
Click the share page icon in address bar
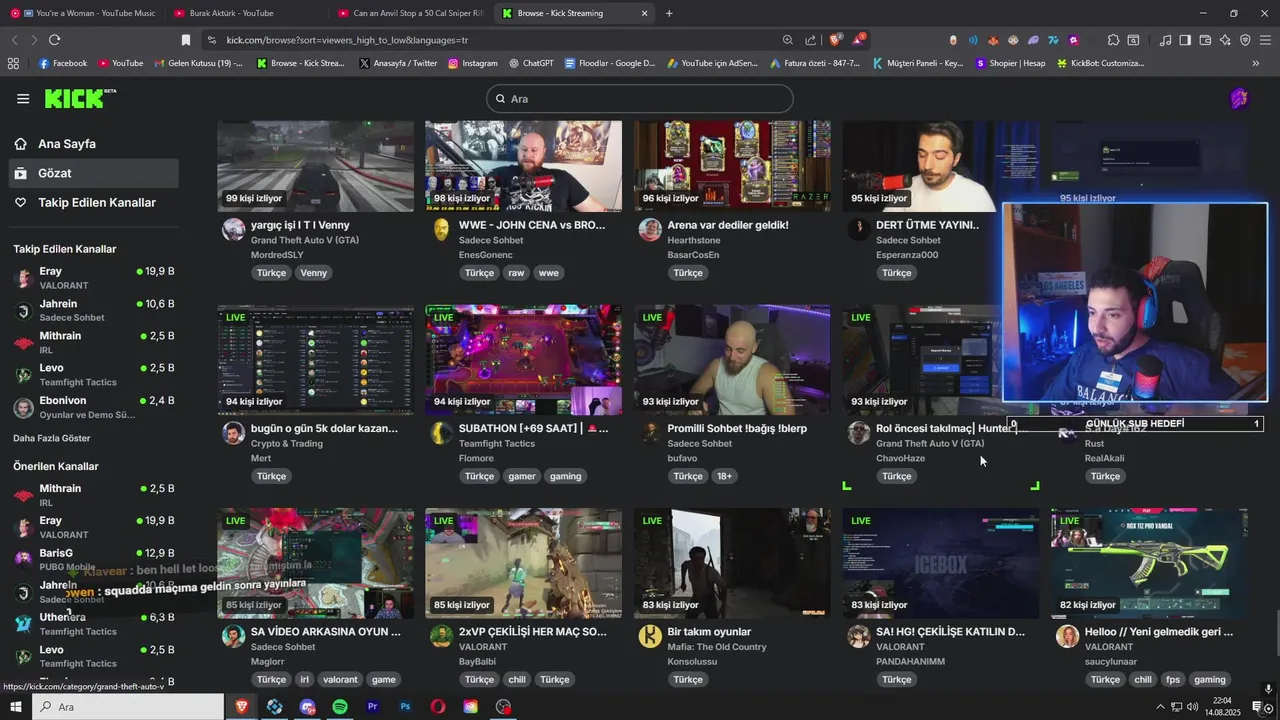pos(811,40)
